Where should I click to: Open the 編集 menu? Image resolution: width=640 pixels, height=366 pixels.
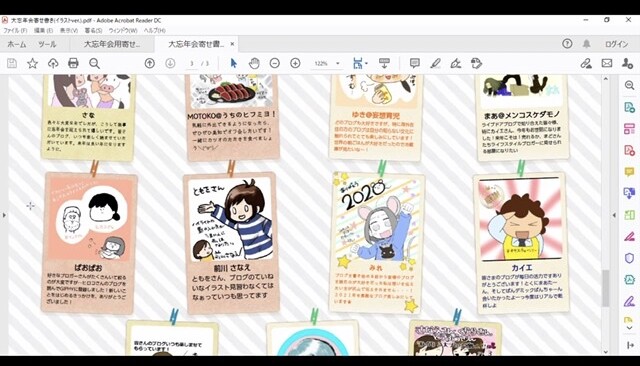(43, 31)
